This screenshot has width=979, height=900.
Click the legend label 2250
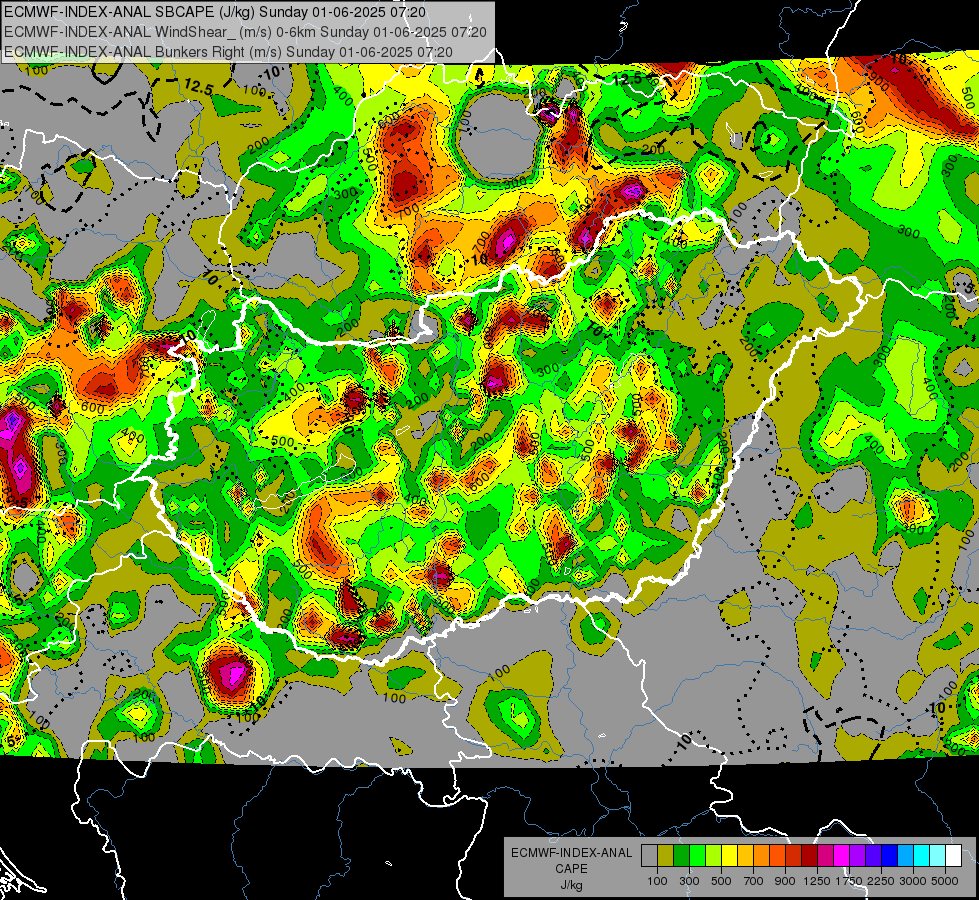[881, 881]
